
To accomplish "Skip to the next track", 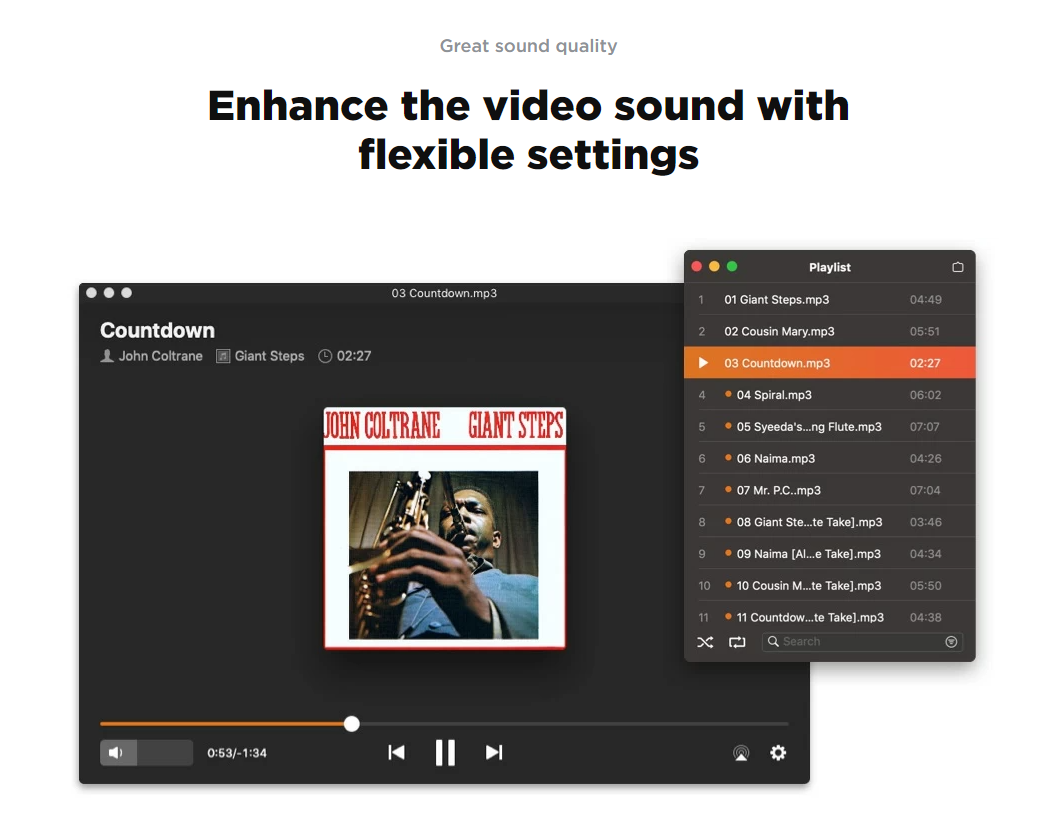I will pos(494,752).
